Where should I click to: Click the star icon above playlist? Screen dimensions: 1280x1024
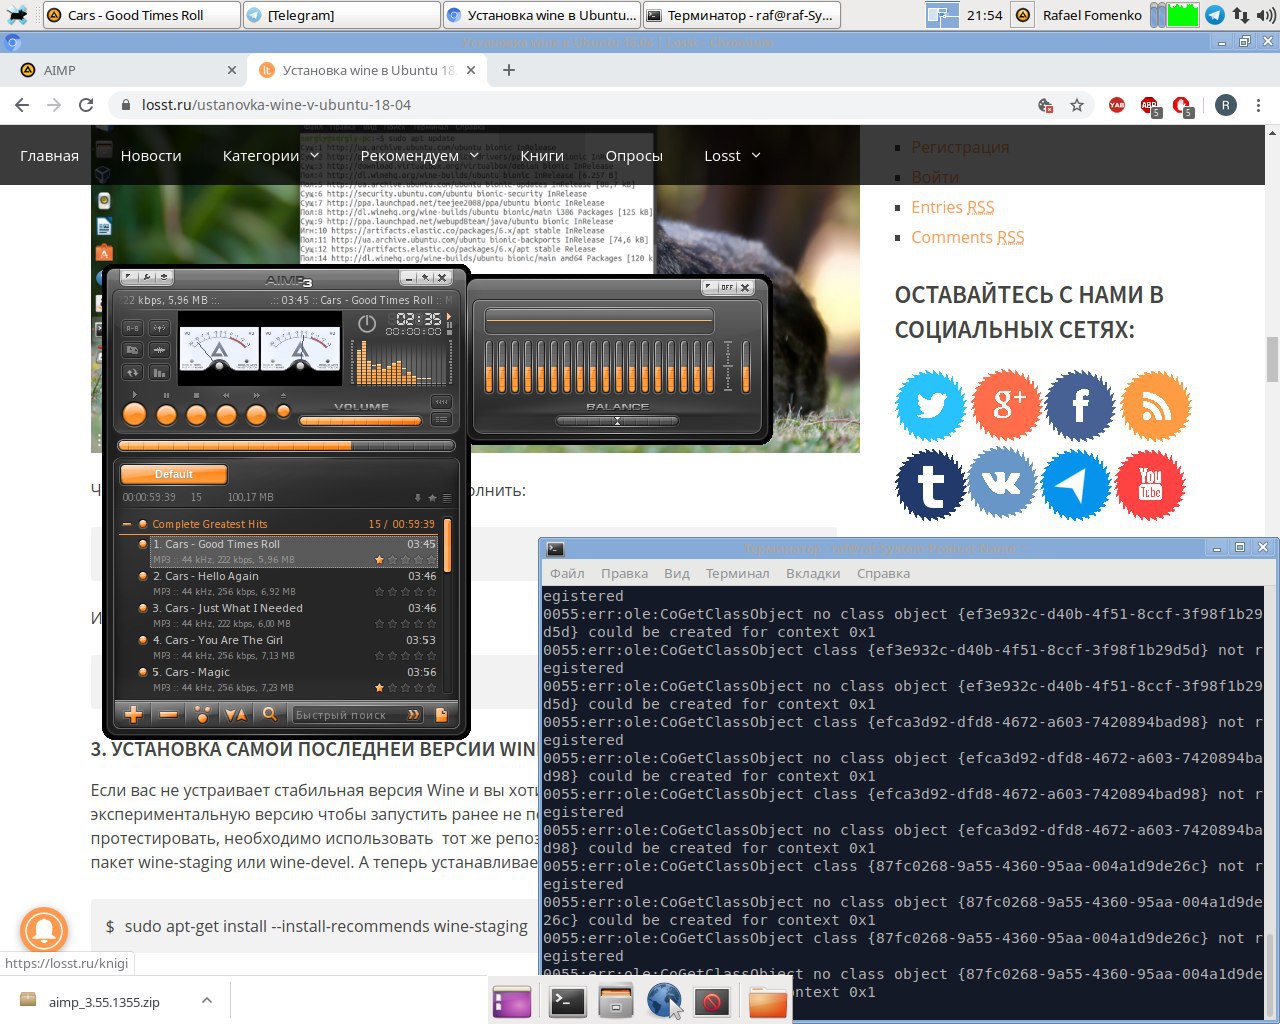pos(432,497)
